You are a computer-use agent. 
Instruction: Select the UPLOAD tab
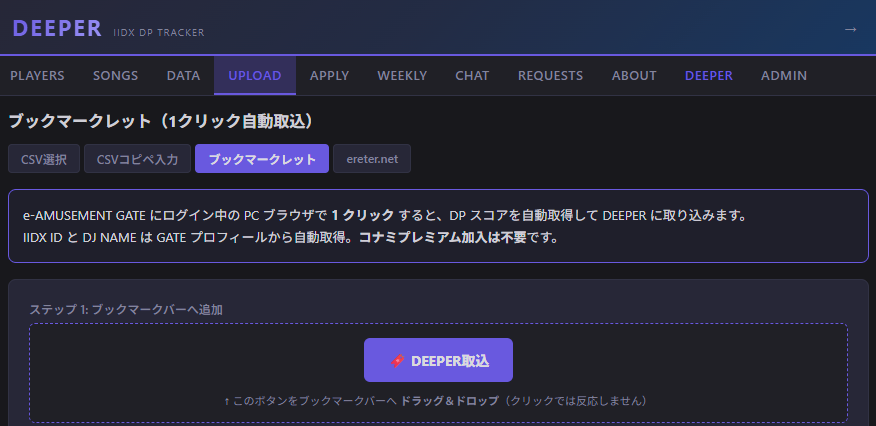click(x=255, y=75)
